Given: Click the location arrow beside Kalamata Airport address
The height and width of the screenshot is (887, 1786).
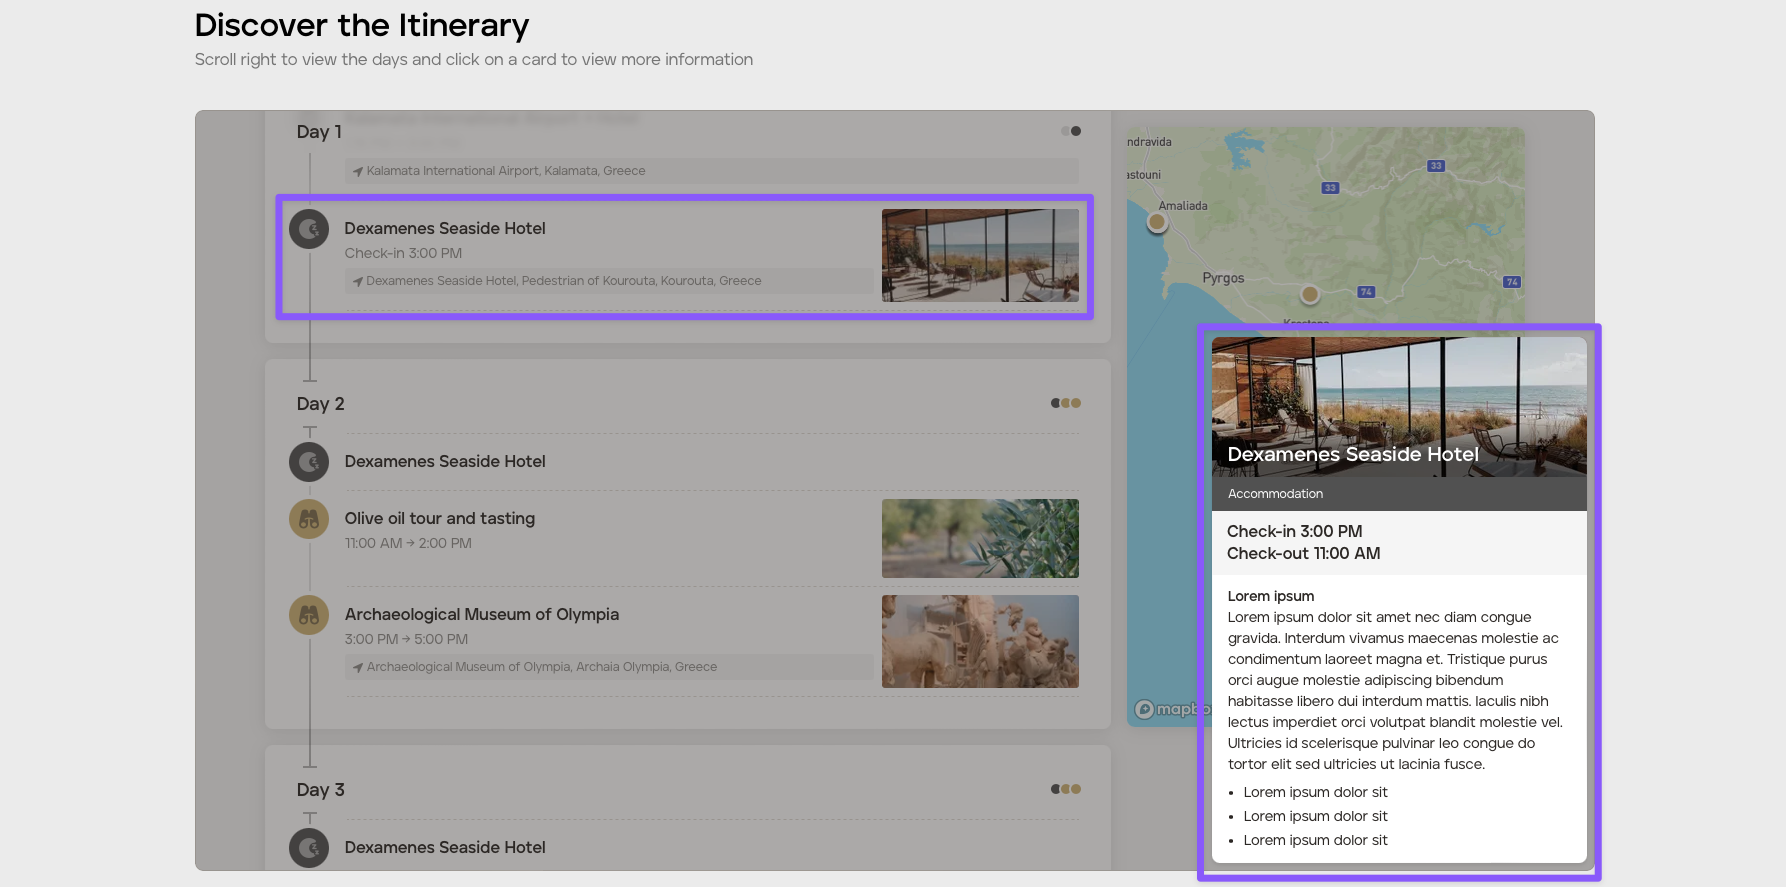Looking at the screenshot, I should point(357,172).
